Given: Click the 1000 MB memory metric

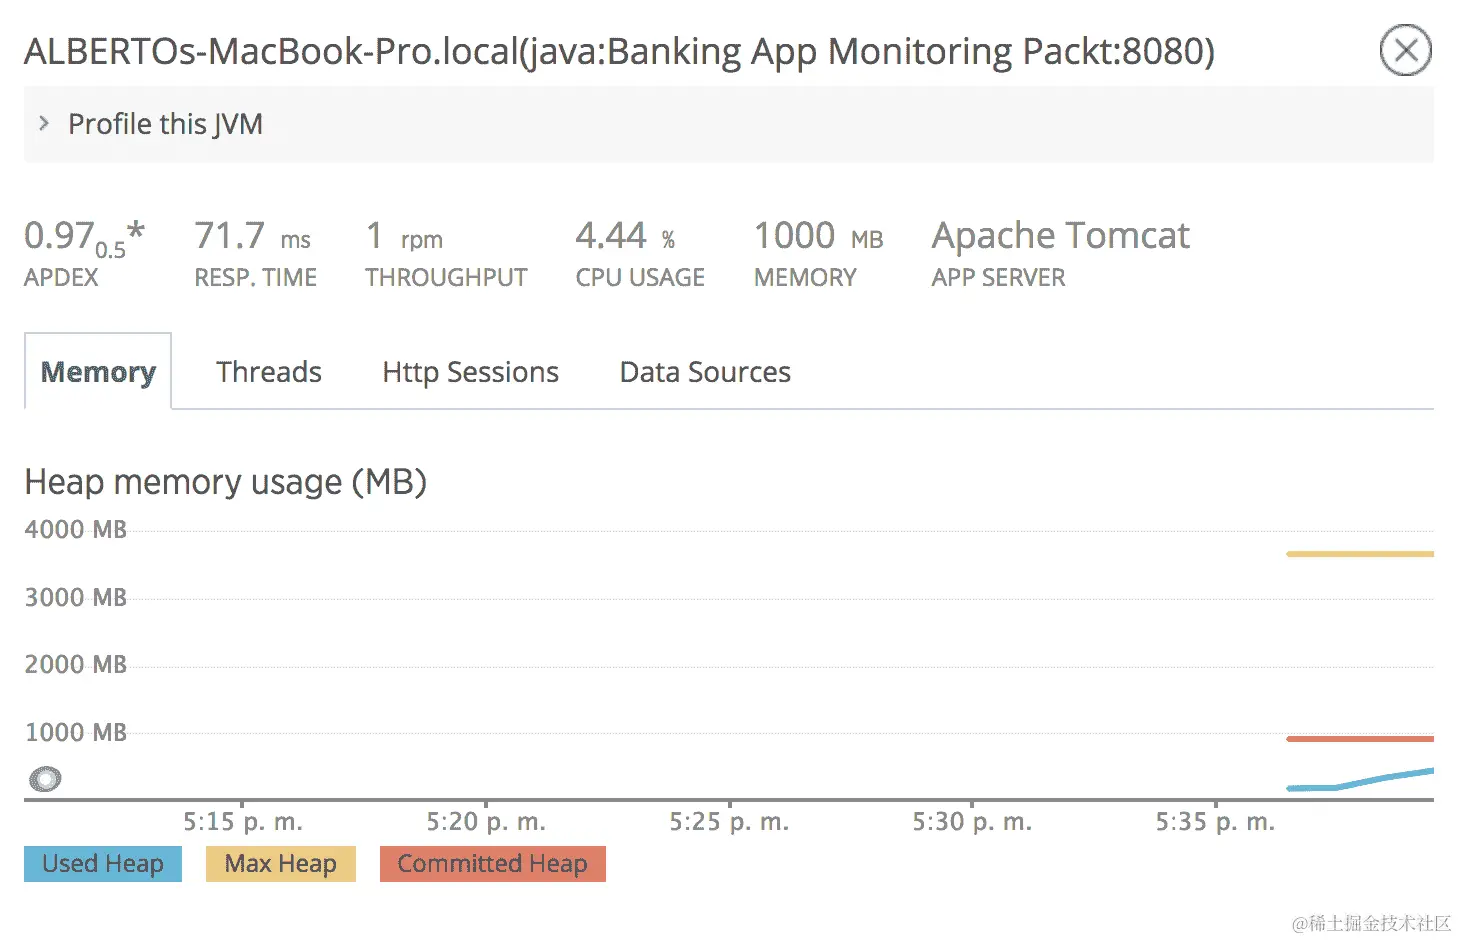Looking at the screenshot, I should (818, 237).
